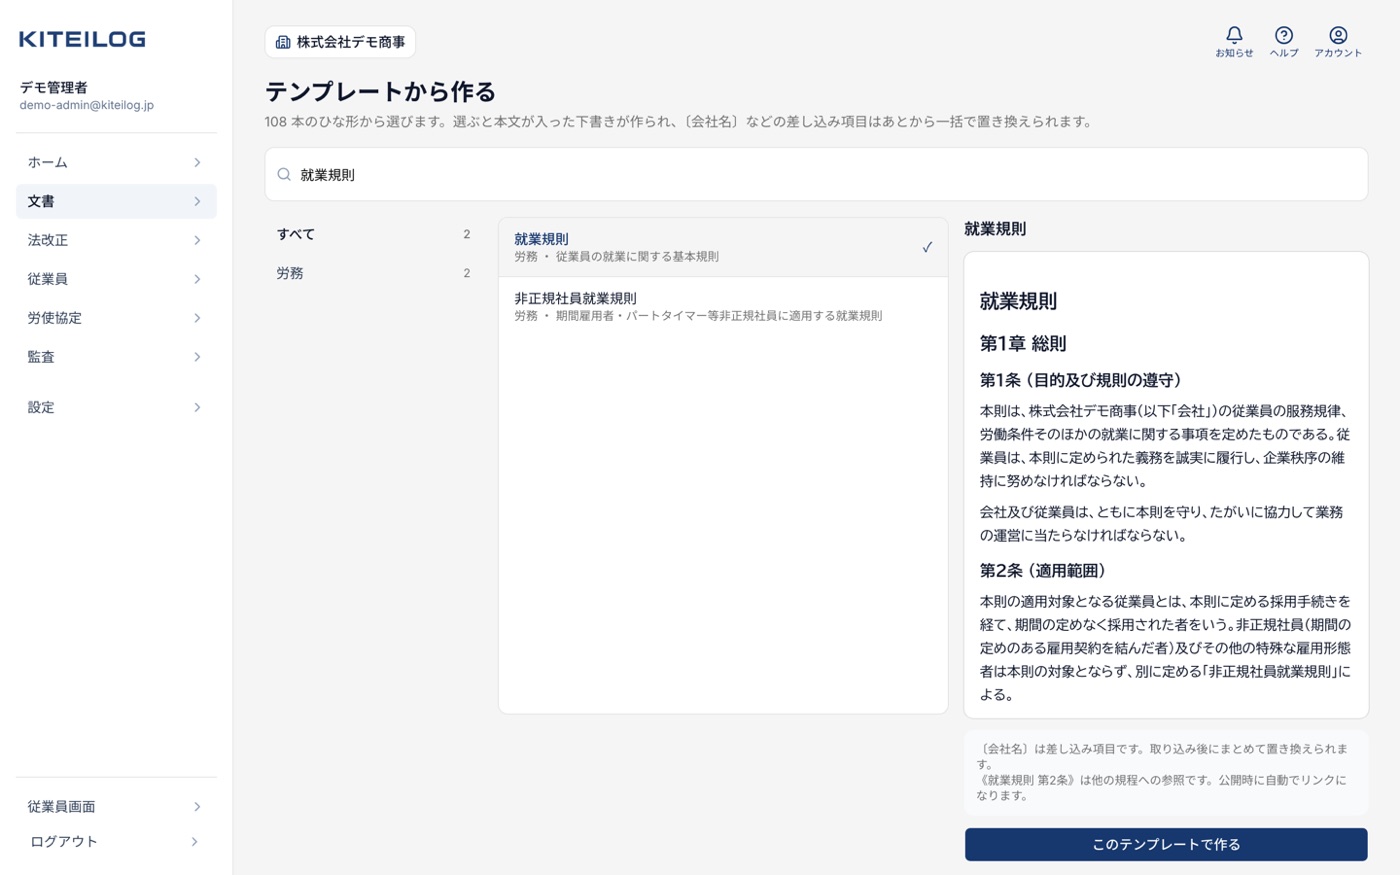Select the 就業規則 template row

pos(723,247)
